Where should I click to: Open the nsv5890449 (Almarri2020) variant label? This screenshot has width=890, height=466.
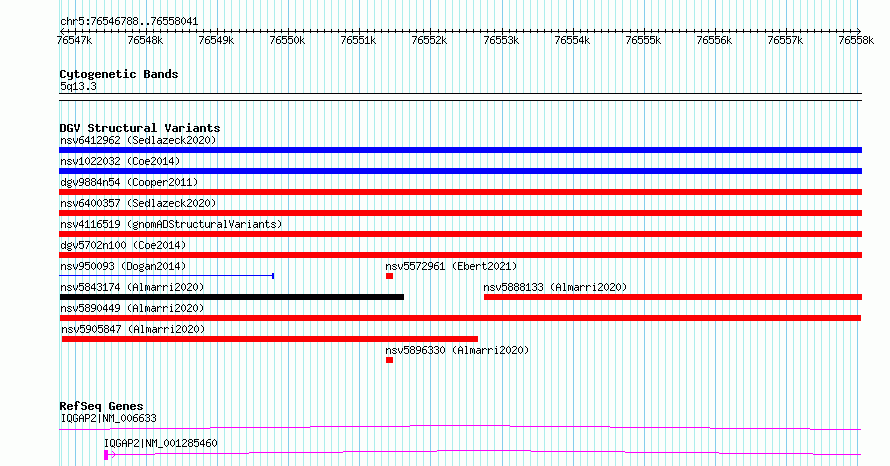pos(132,308)
